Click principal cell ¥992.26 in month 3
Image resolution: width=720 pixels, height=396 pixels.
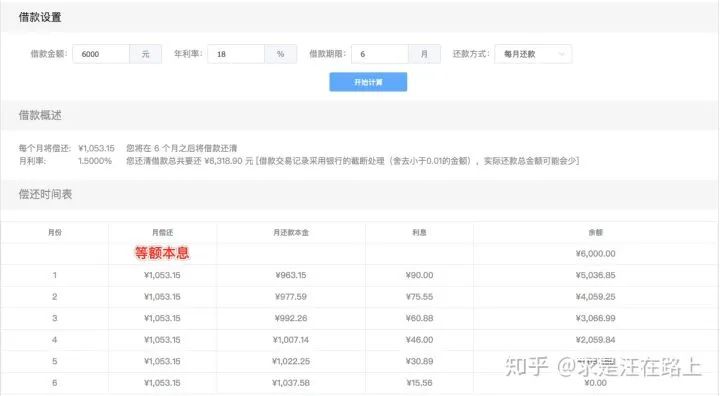(x=291, y=318)
